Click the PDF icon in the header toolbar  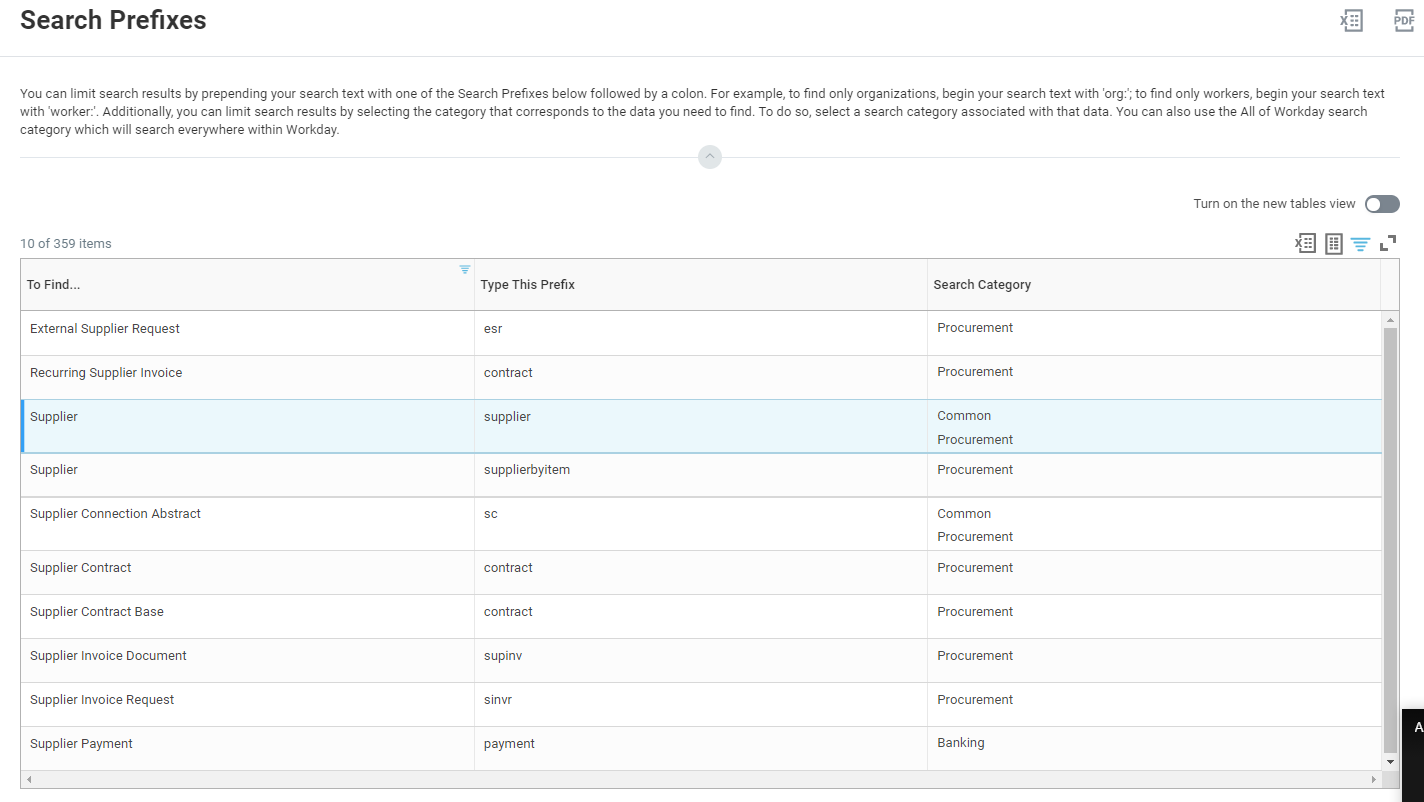pos(1404,20)
